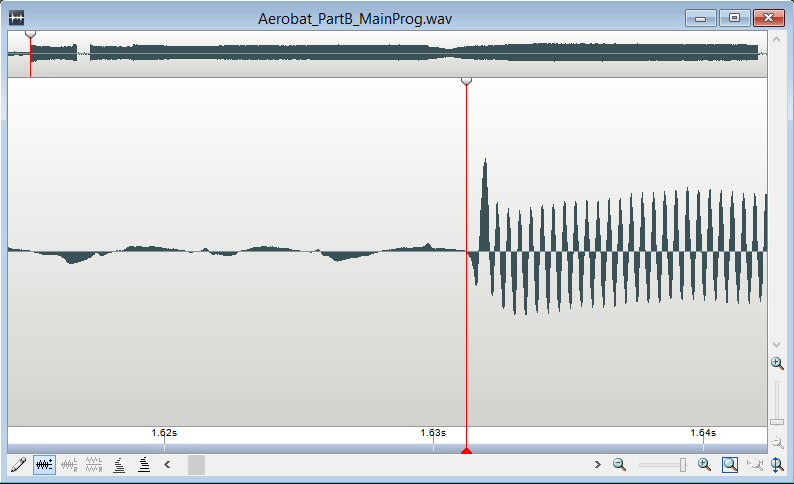Toggle the stacked L/R channel waveform view

[94, 464]
